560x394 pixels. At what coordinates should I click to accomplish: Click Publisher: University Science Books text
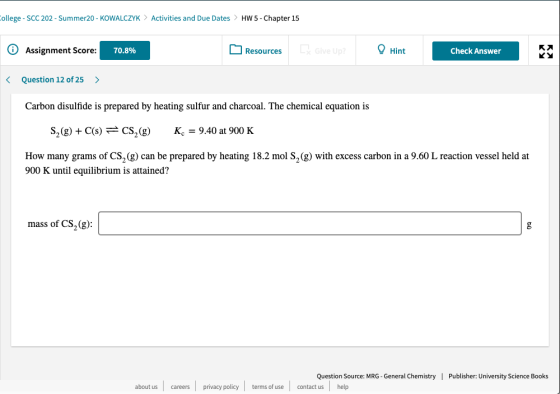(x=498, y=376)
